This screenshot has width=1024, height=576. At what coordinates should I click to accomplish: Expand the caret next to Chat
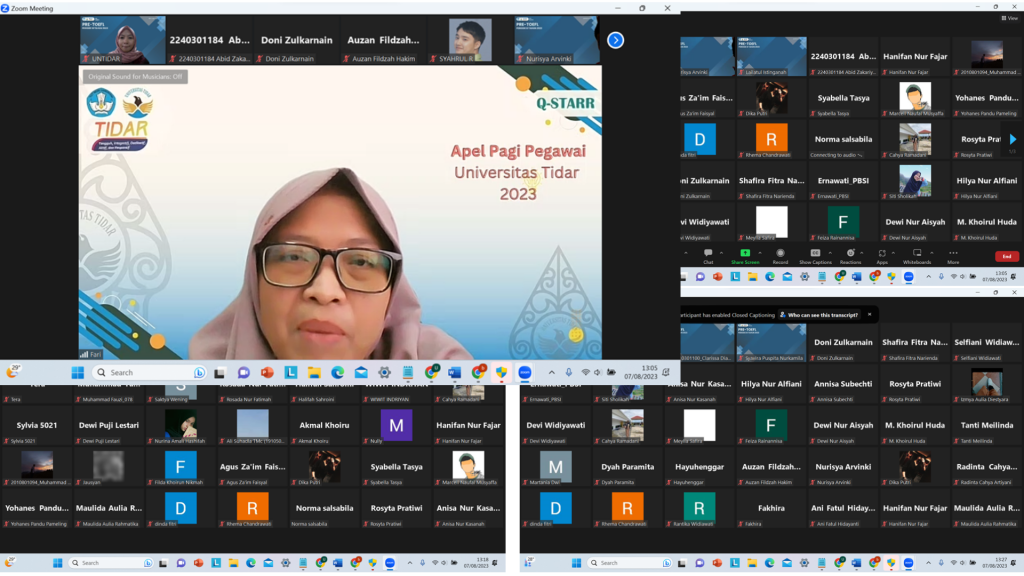[x=721, y=253]
